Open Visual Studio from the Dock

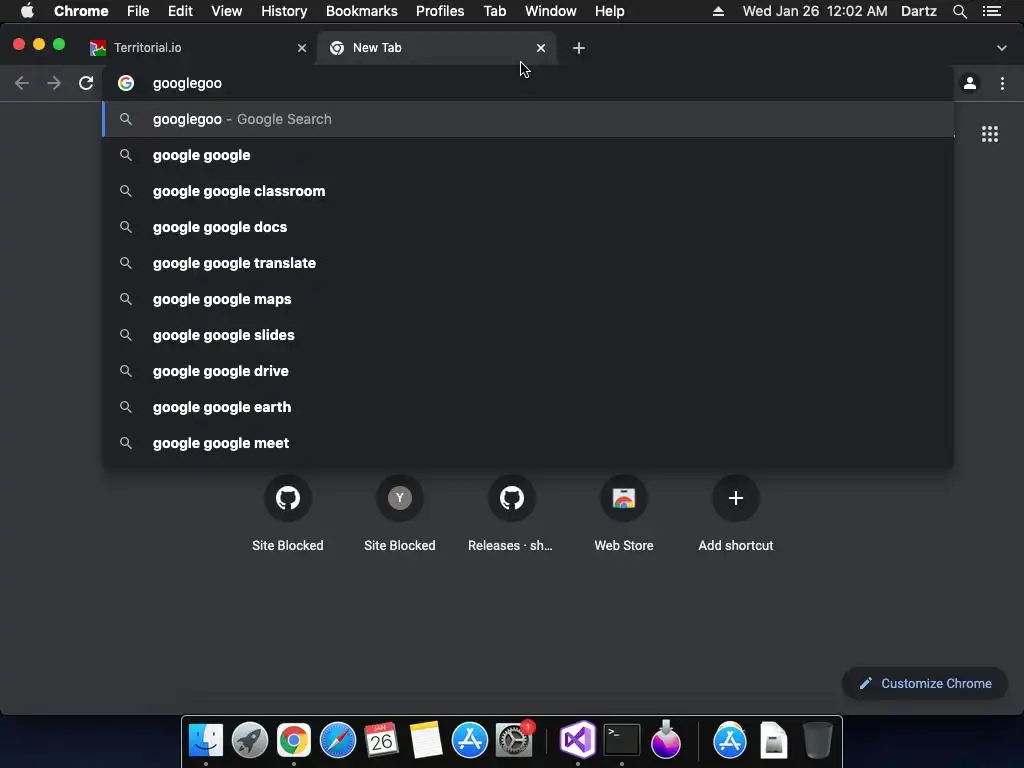(x=578, y=741)
